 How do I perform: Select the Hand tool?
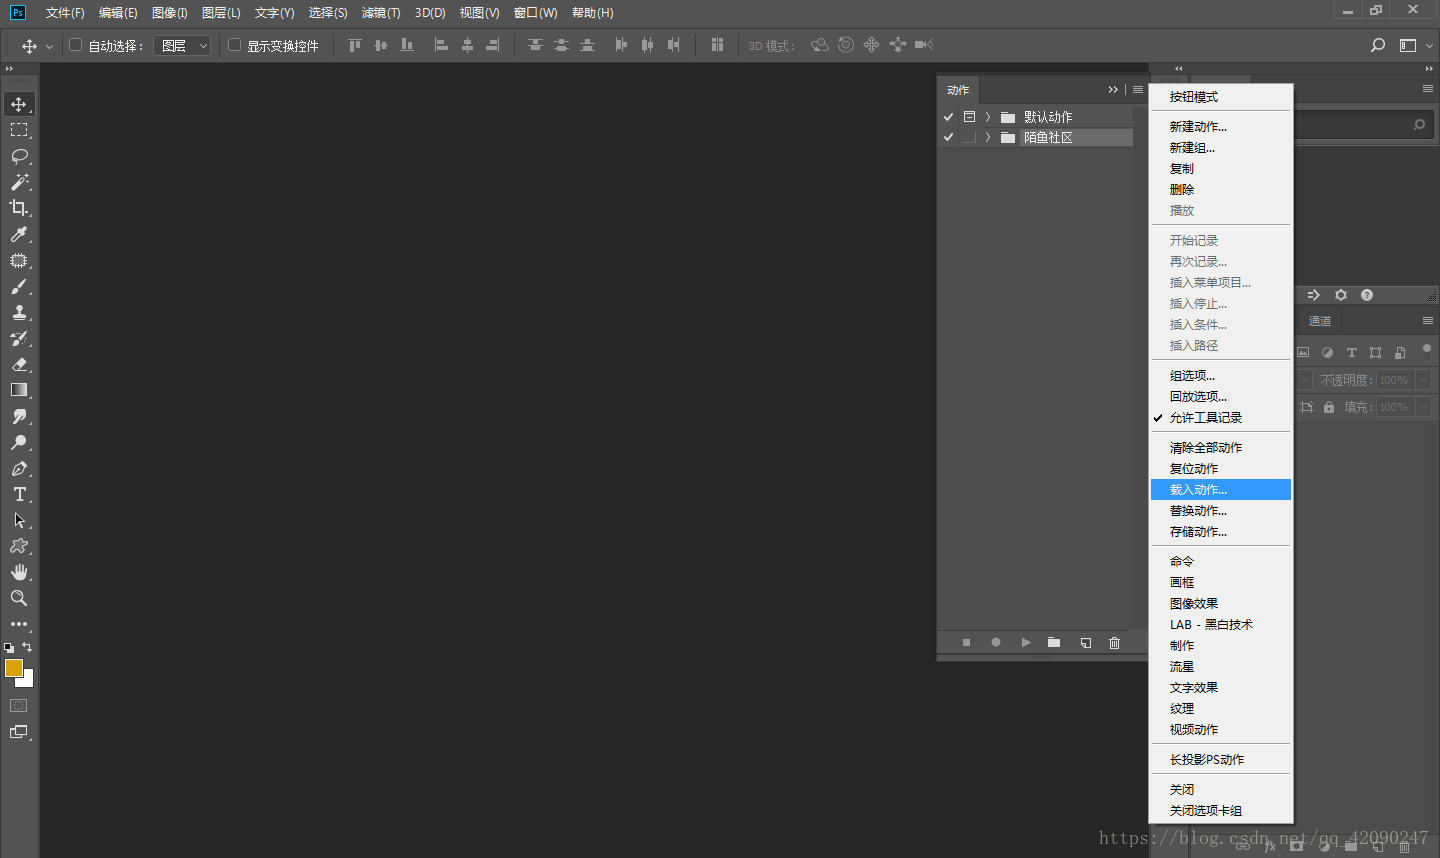click(x=19, y=572)
